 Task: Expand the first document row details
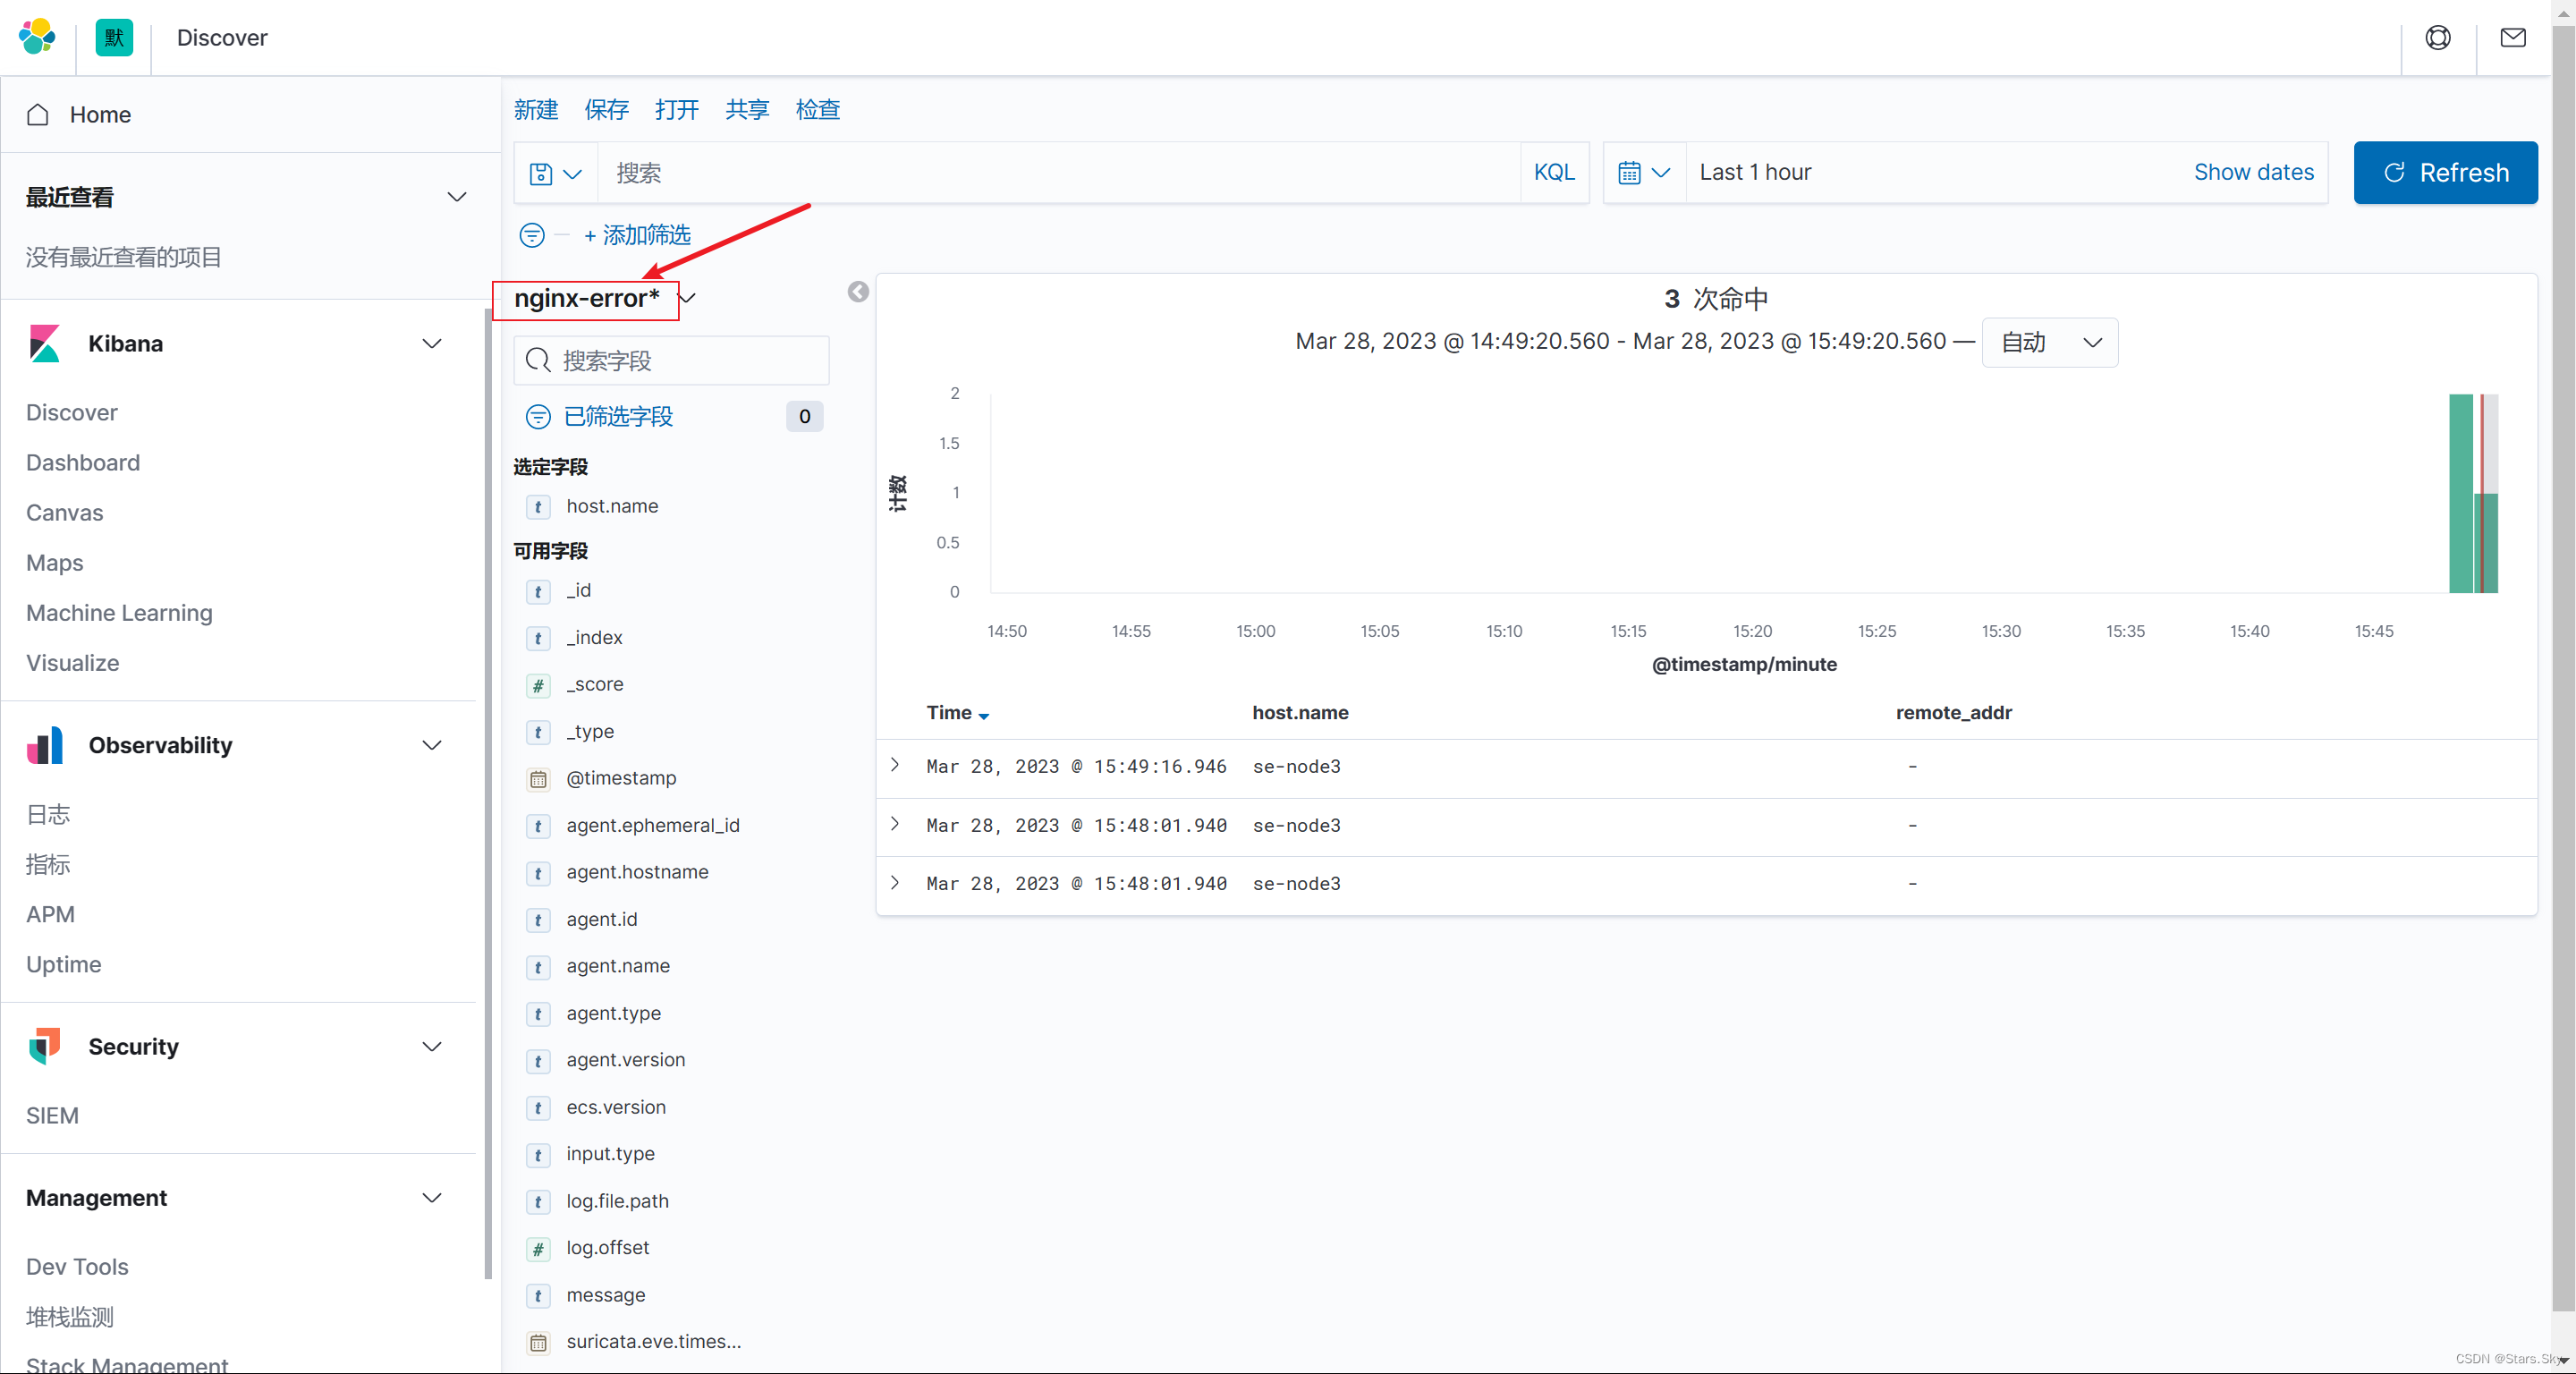[895, 765]
